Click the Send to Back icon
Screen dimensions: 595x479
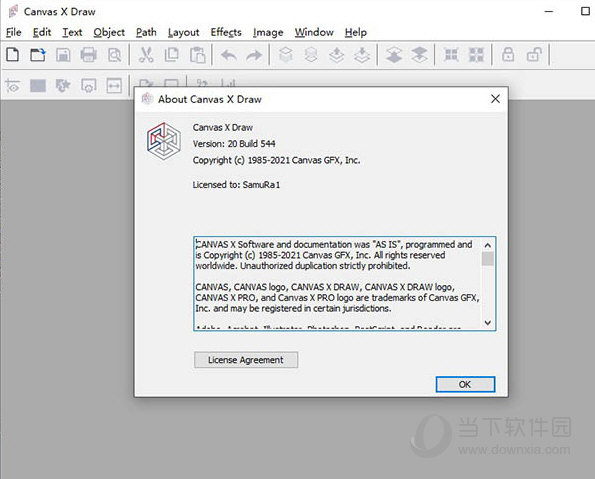311,55
